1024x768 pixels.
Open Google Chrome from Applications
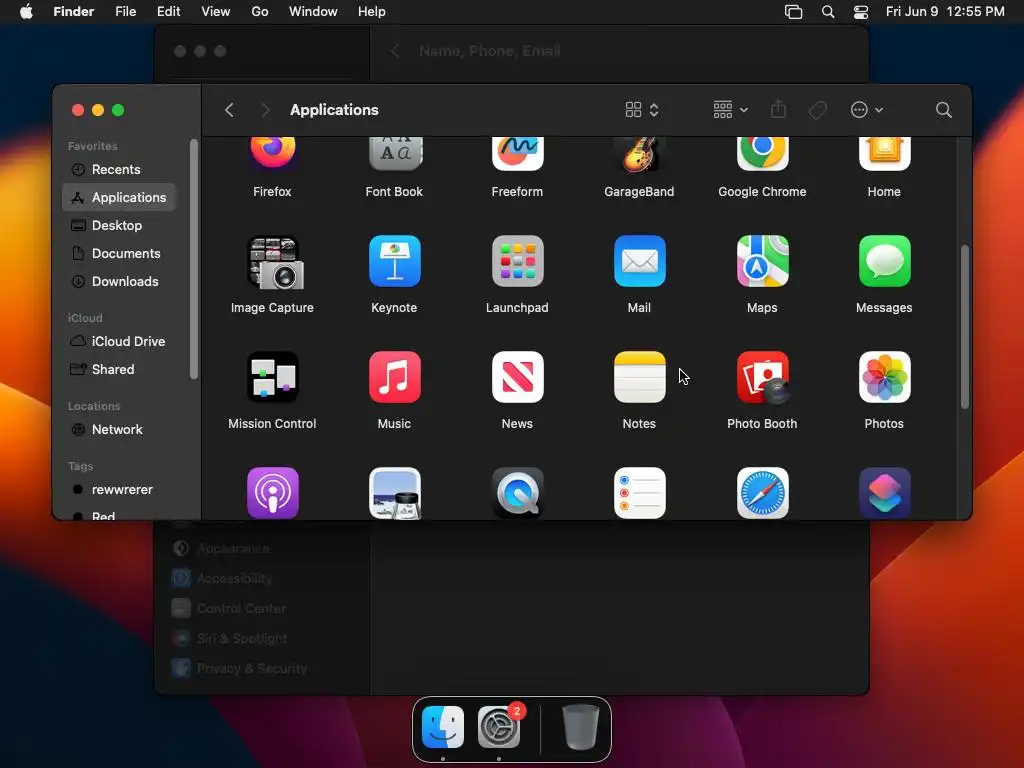[x=762, y=154]
